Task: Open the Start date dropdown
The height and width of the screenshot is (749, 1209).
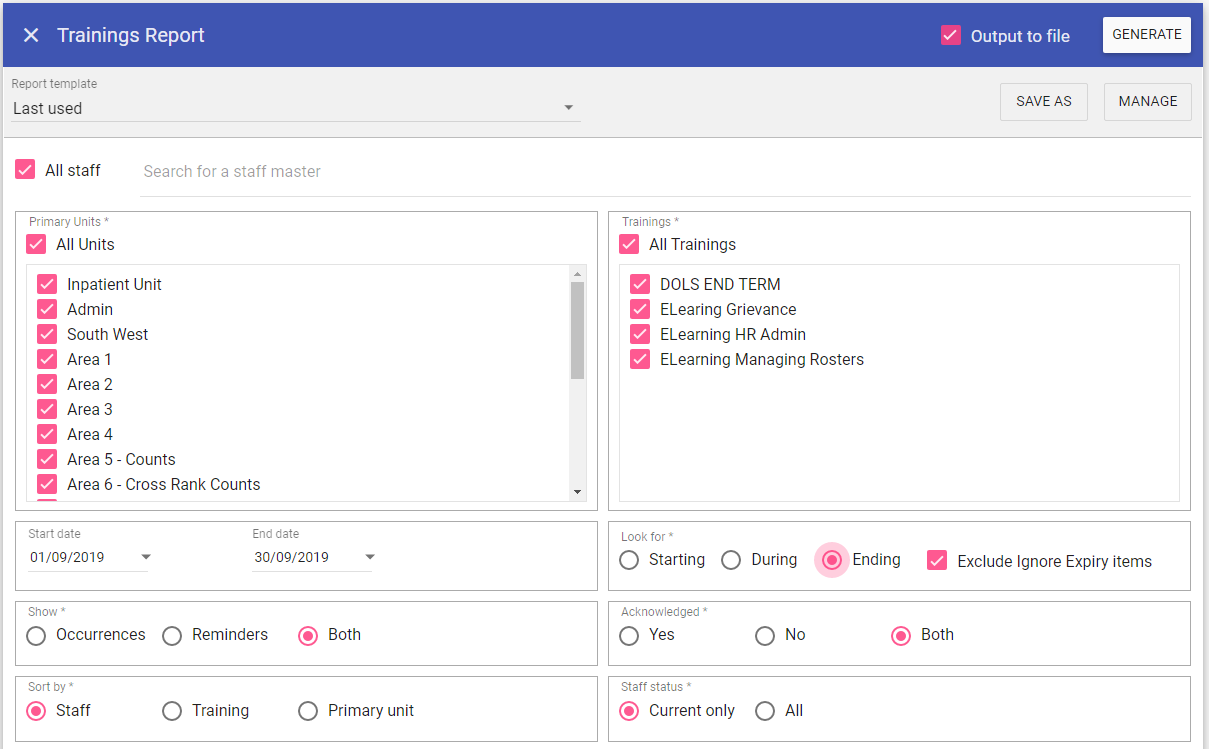Action: point(146,557)
